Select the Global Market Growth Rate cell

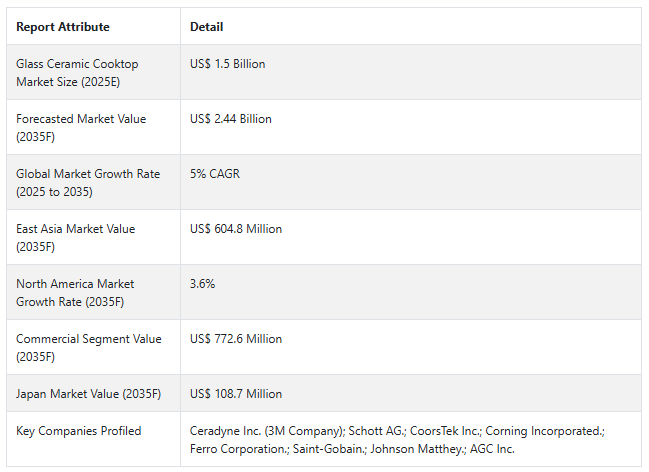click(x=88, y=182)
